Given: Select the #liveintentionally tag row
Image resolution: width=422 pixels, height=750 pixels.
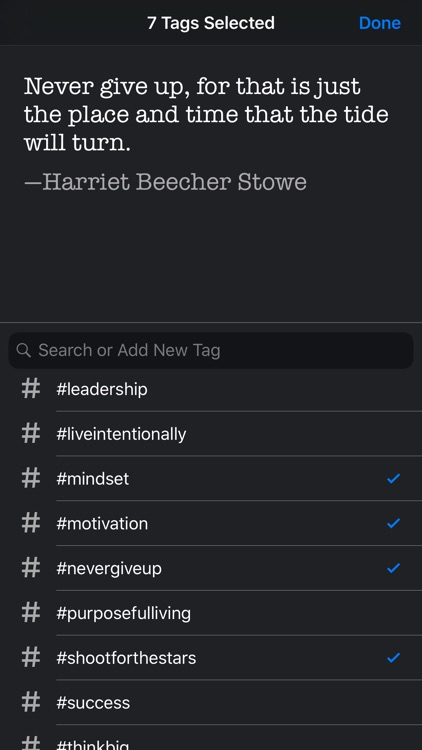Looking at the screenshot, I should click(x=211, y=434).
